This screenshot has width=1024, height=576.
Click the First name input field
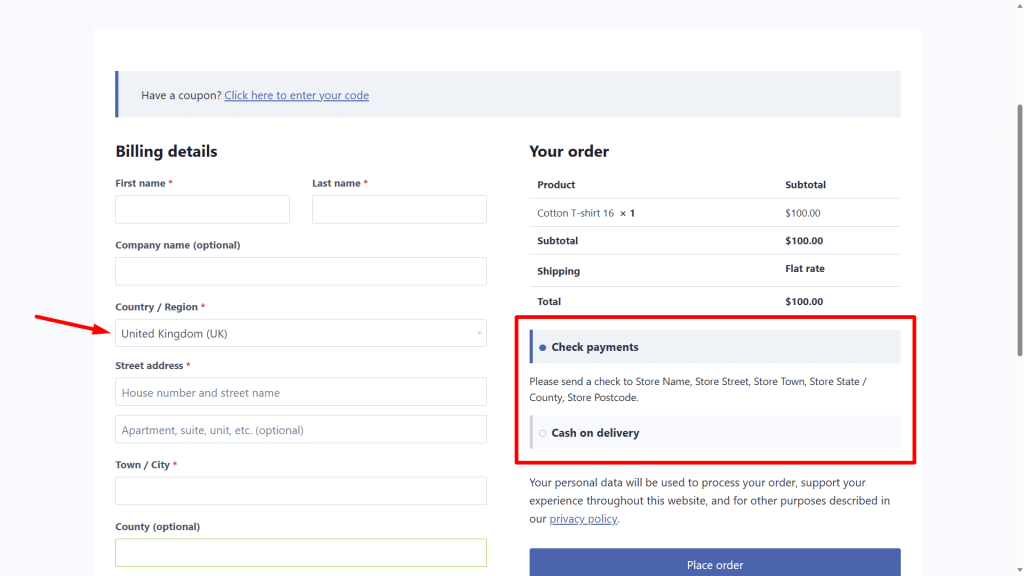[x=202, y=209]
